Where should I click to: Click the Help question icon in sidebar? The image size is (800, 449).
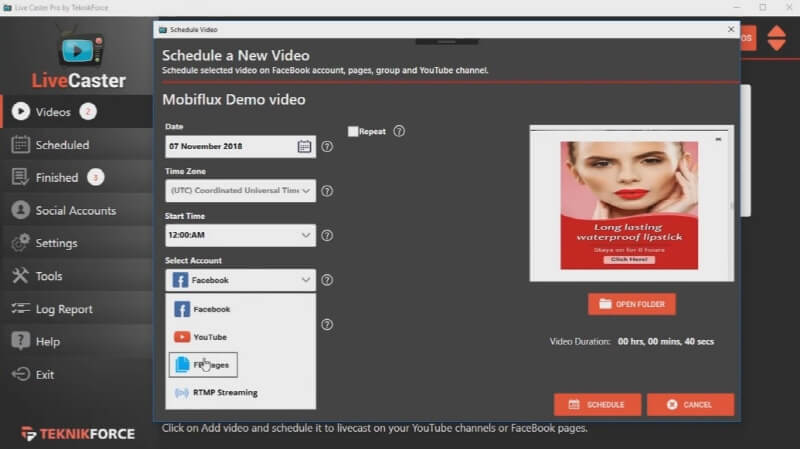tap(20, 340)
